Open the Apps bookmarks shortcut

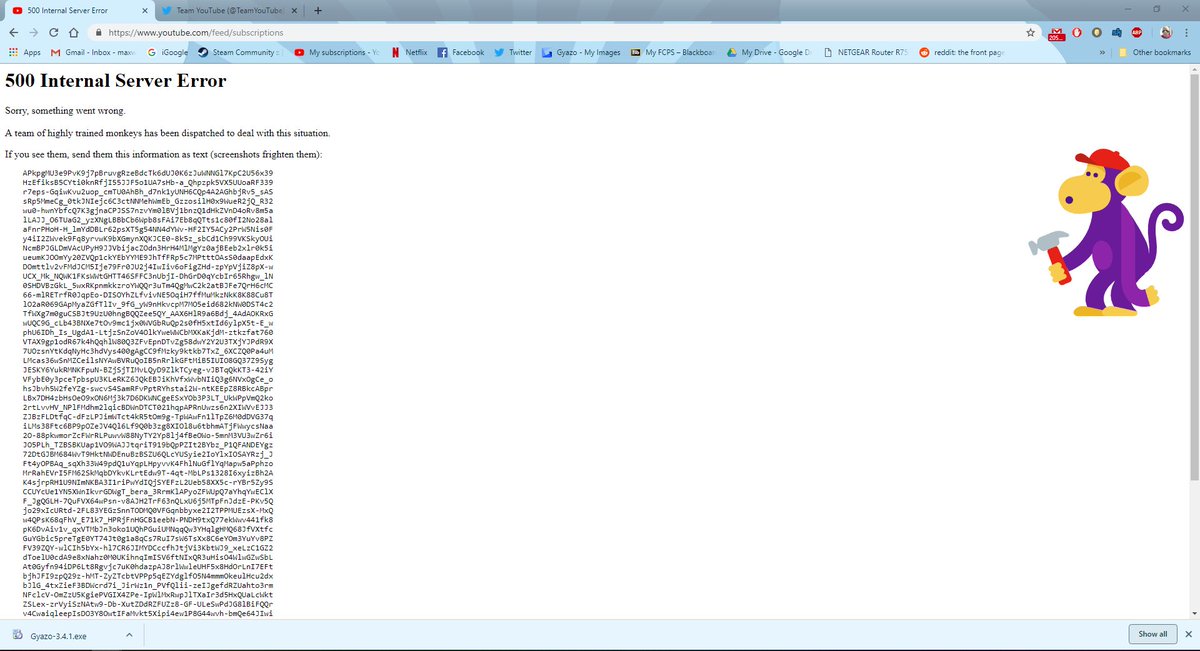point(24,52)
